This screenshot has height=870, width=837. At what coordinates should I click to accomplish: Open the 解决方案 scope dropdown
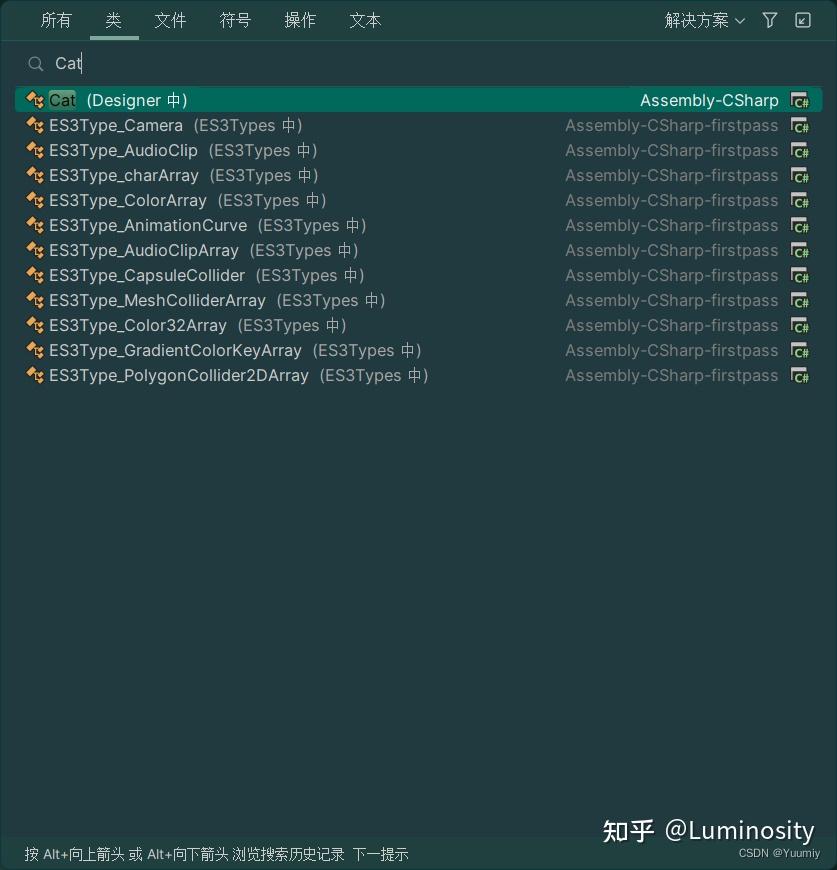(x=705, y=20)
